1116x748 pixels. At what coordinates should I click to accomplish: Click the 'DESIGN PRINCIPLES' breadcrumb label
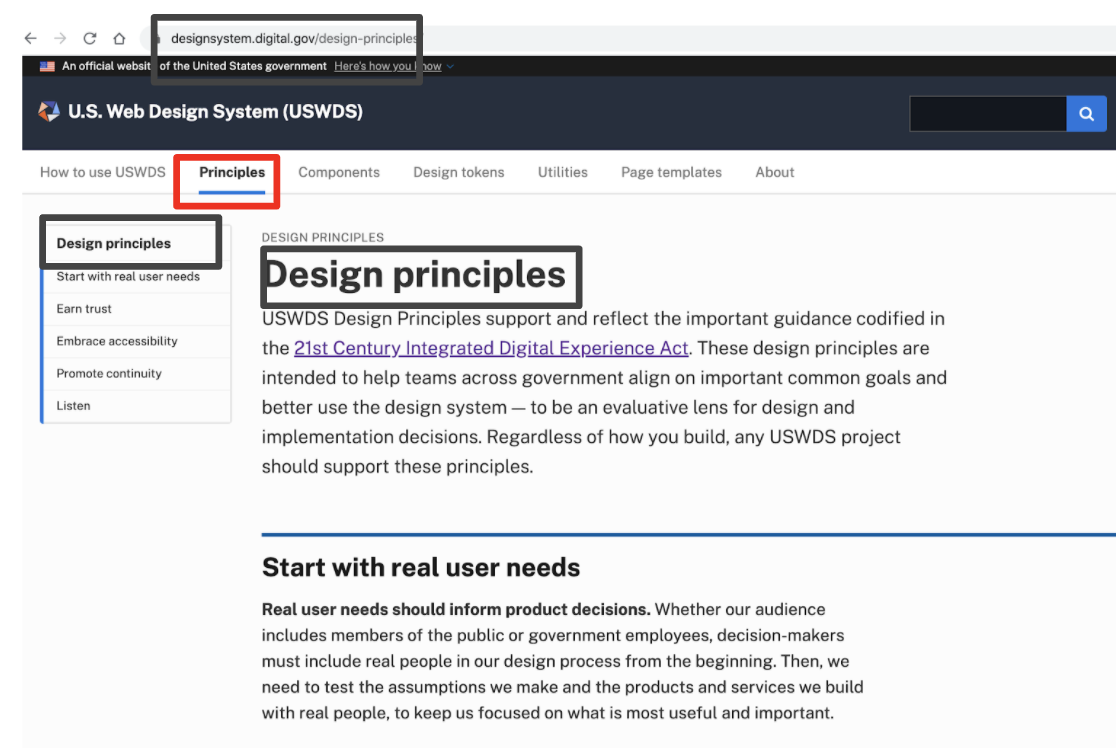tap(322, 238)
